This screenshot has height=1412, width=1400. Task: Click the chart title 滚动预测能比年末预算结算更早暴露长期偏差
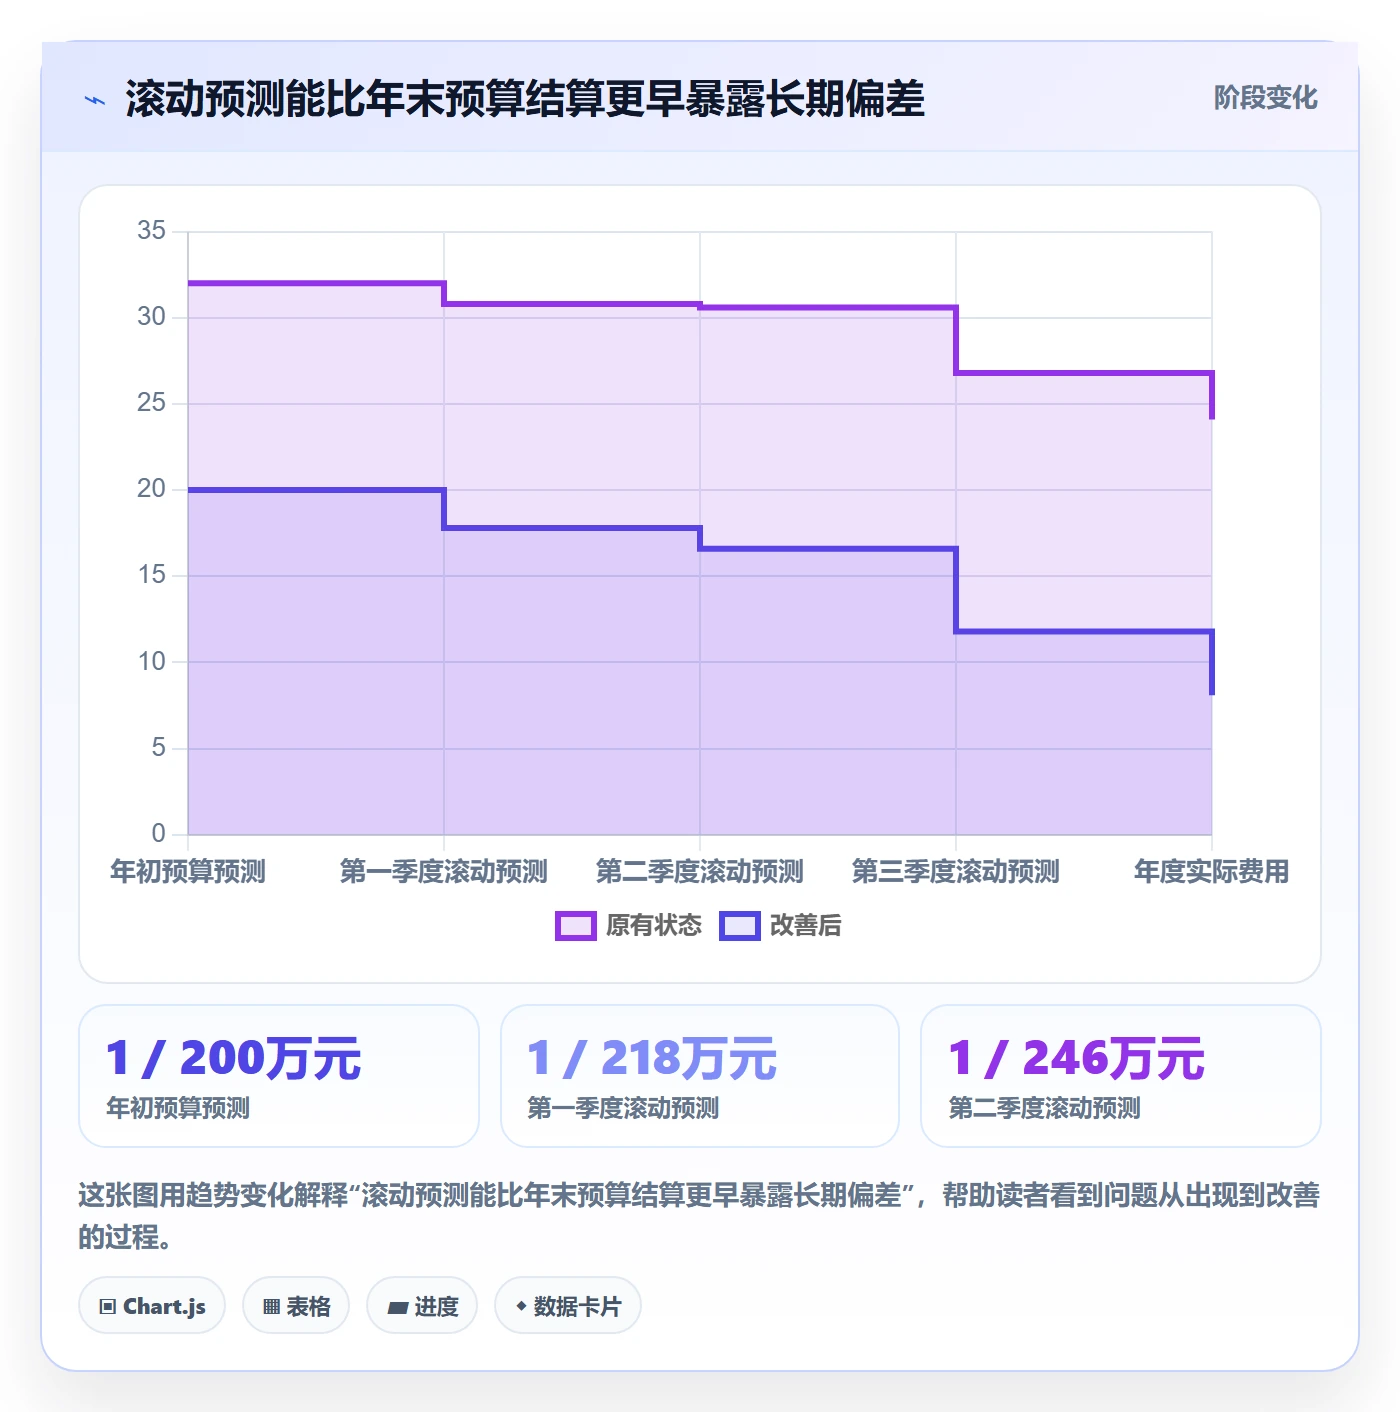click(525, 99)
